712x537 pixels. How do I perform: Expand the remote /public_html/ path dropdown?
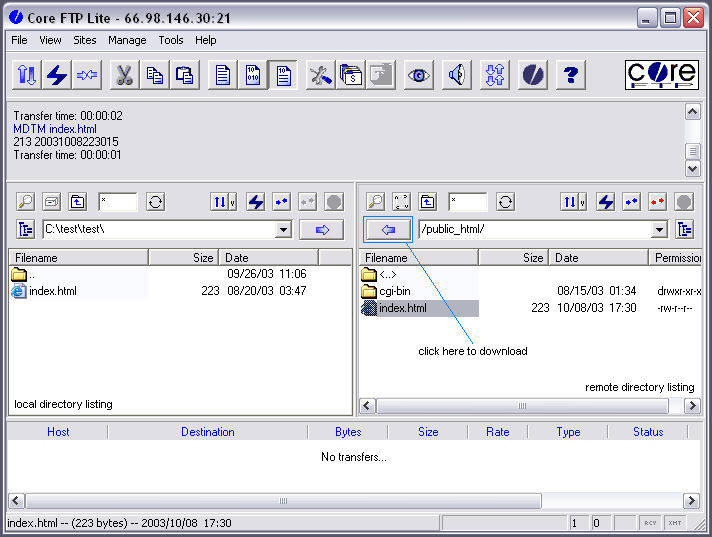pos(659,230)
